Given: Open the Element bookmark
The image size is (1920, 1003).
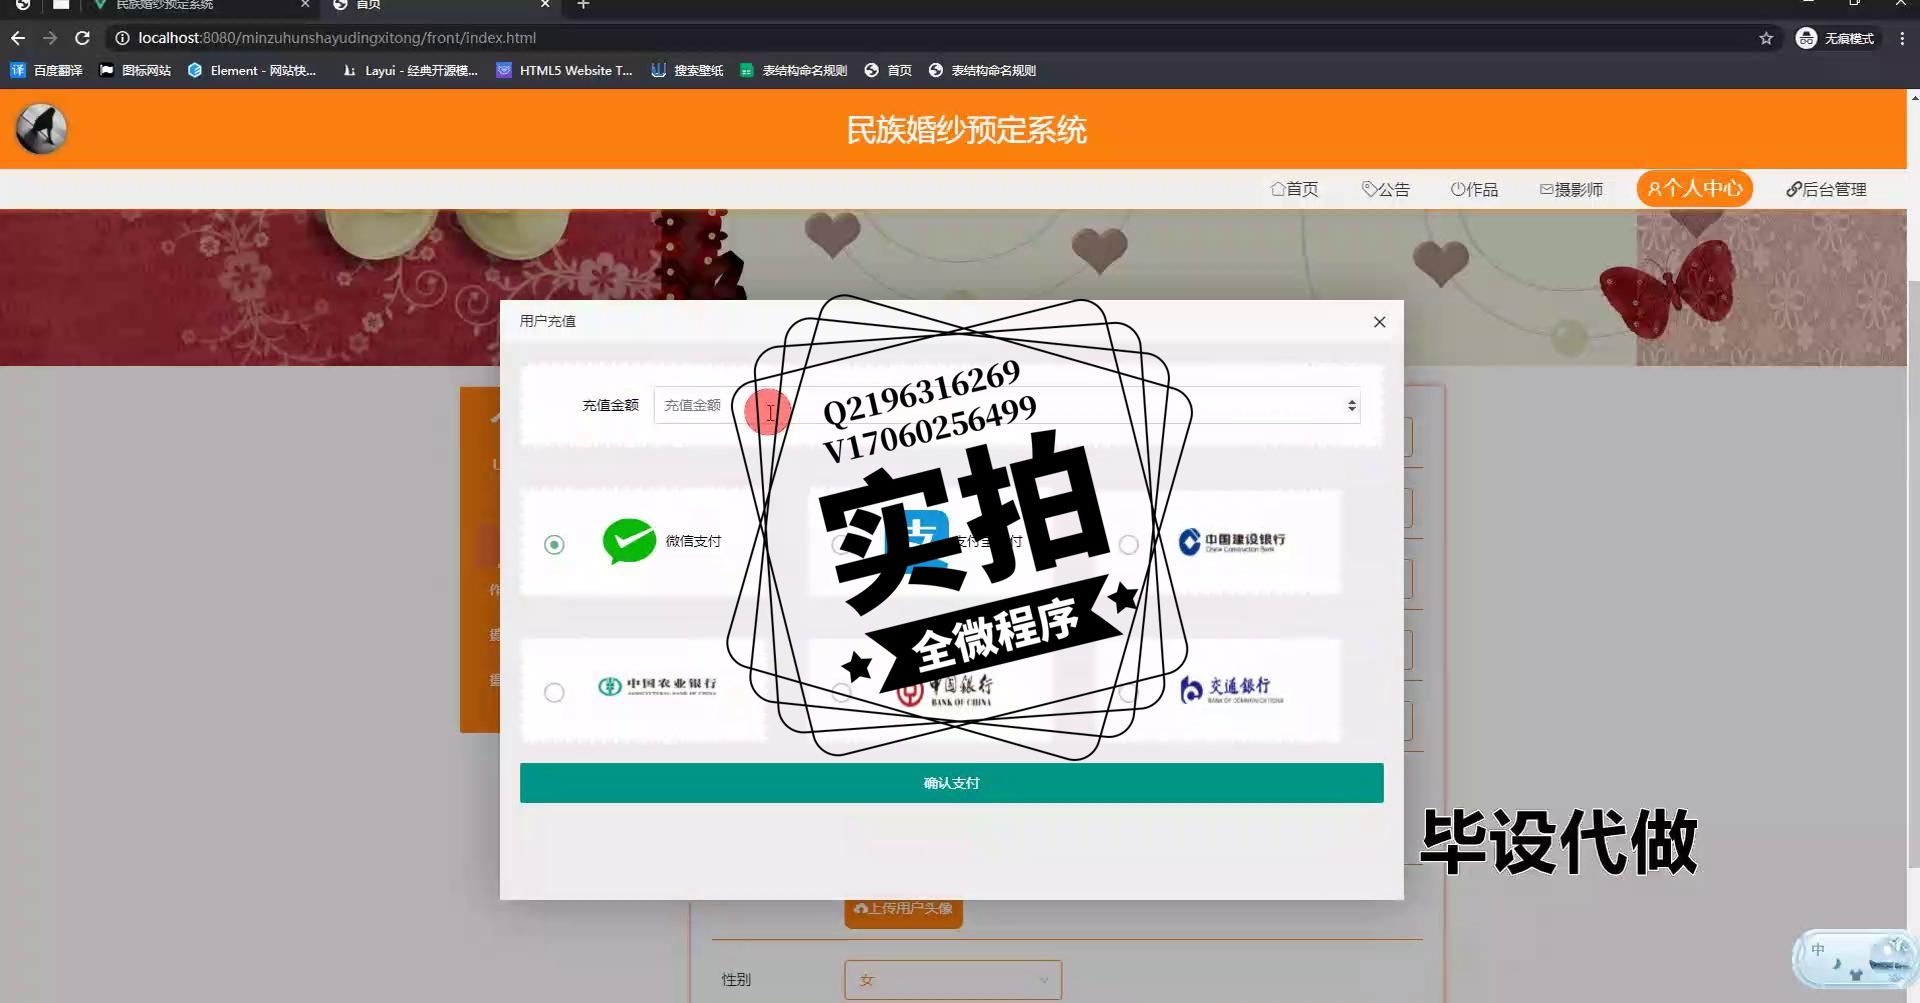Looking at the screenshot, I should [252, 70].
